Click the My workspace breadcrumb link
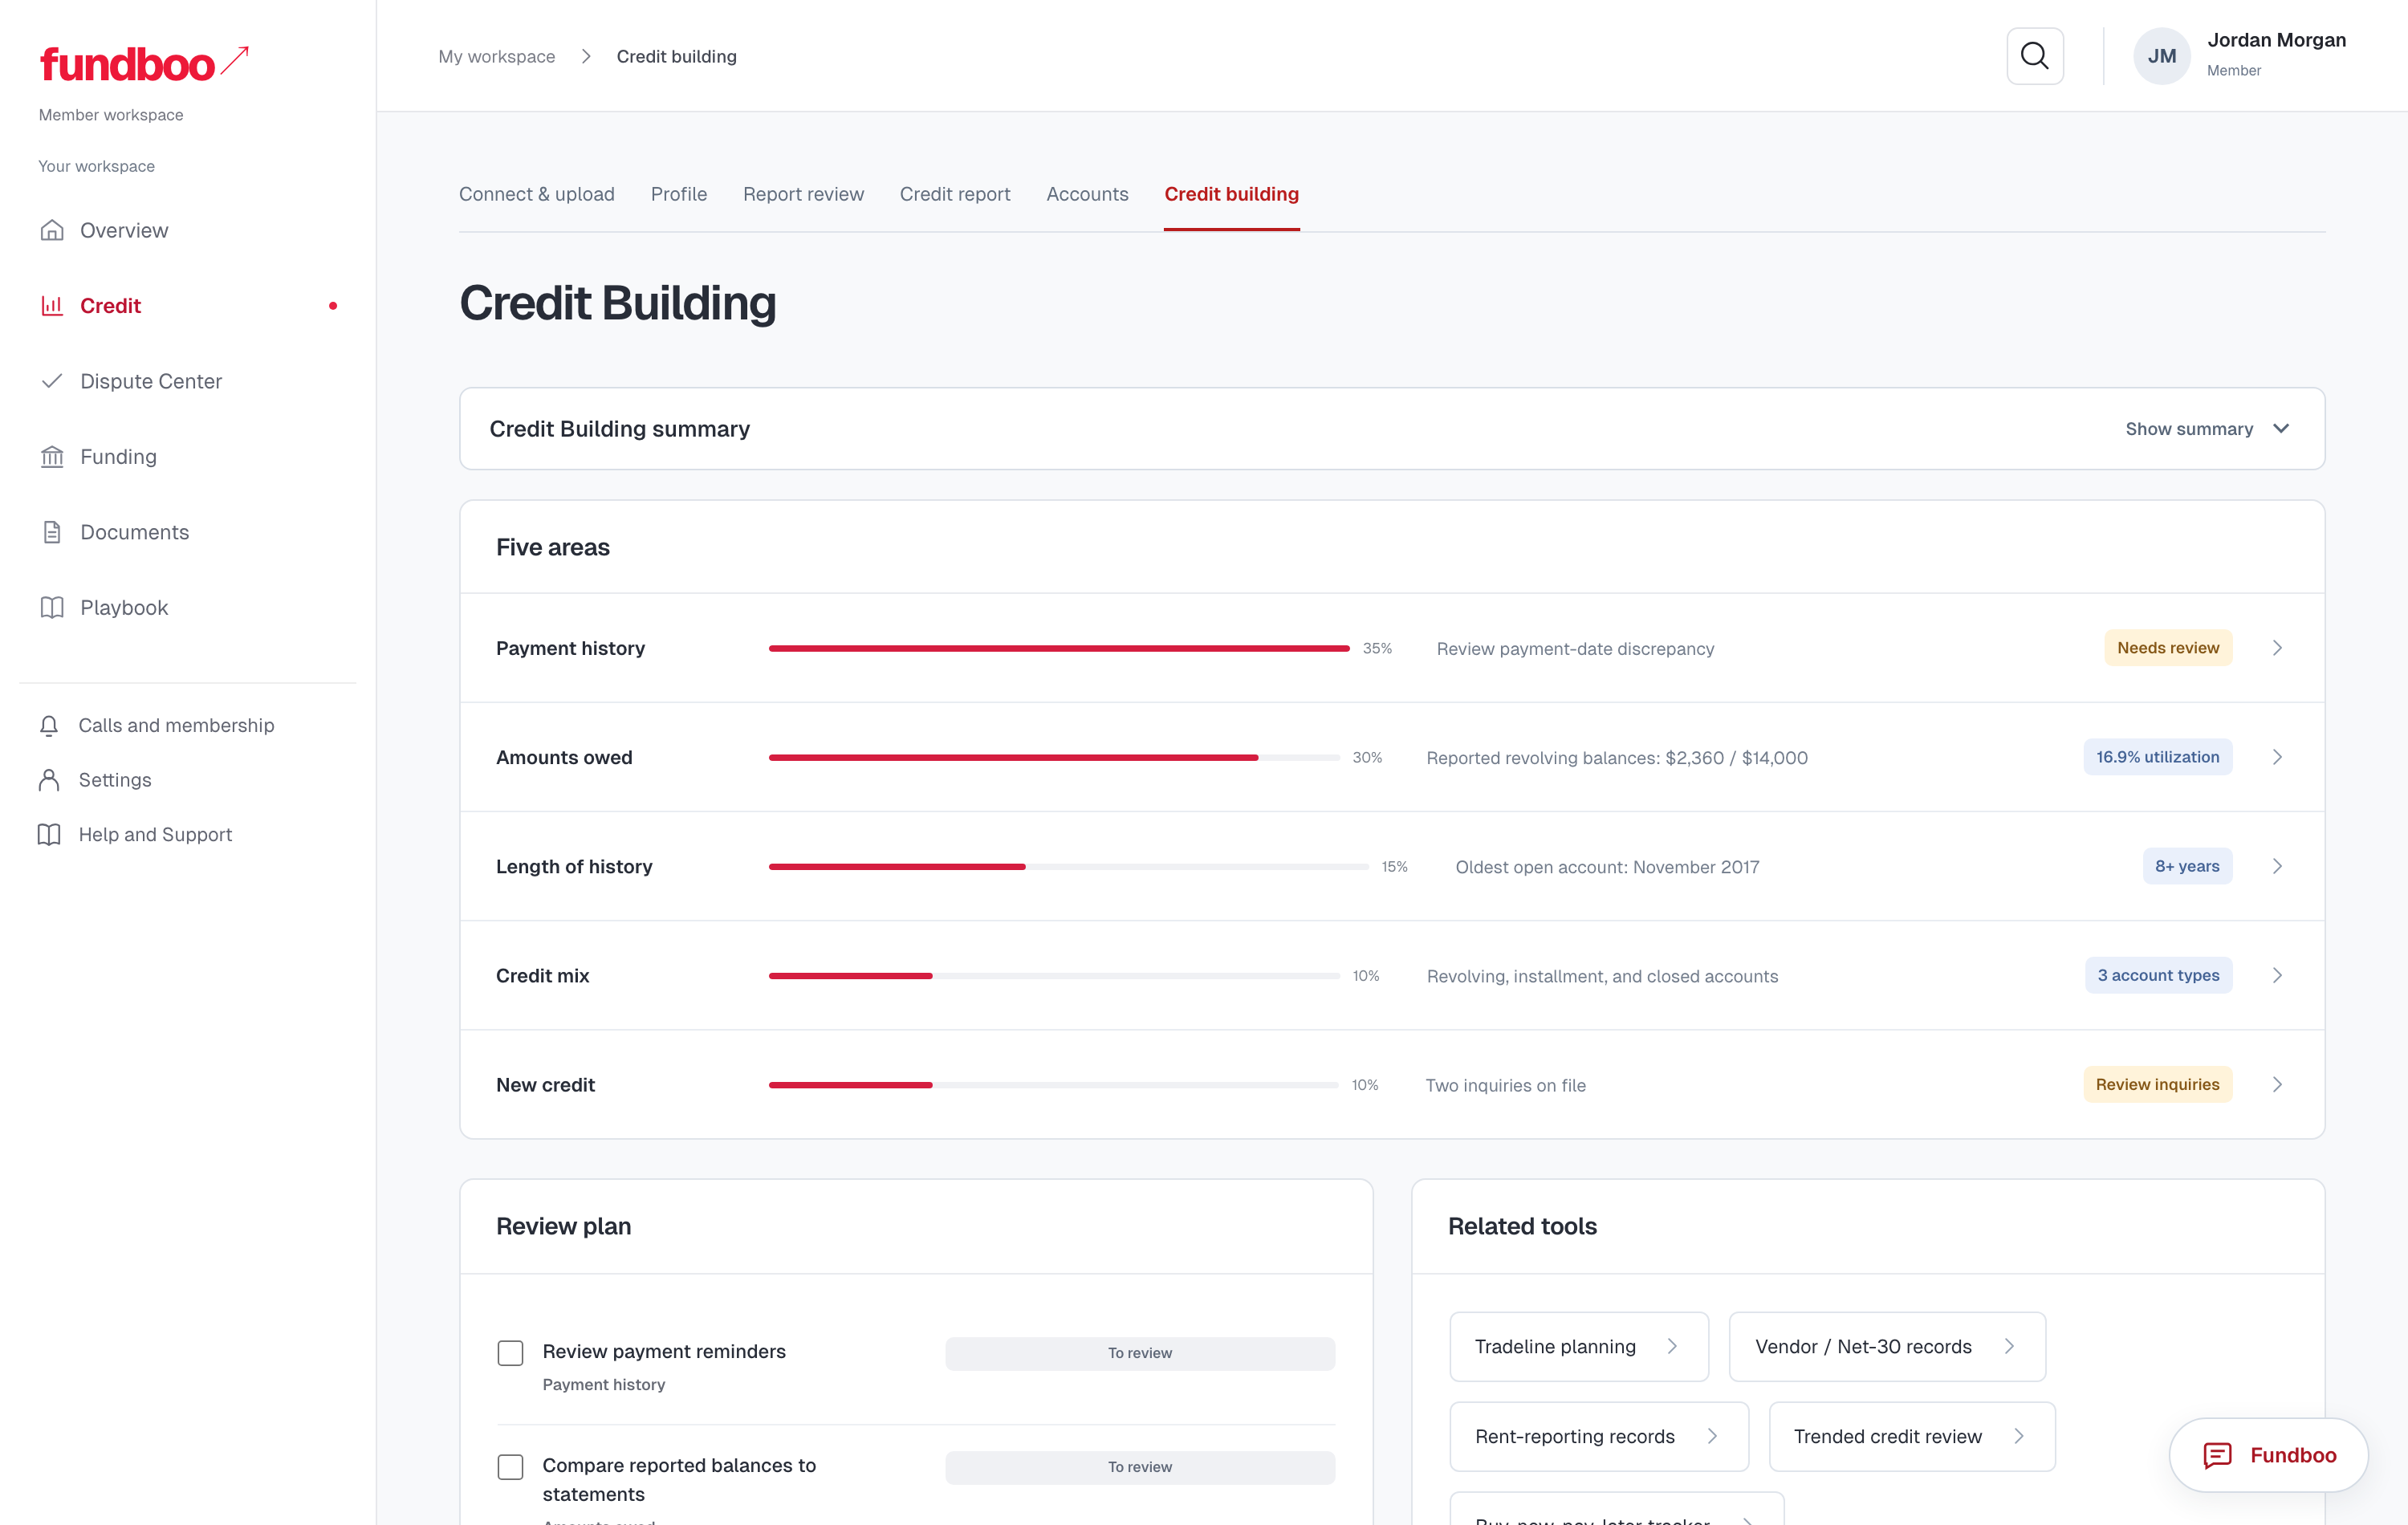The image size is (2408, 1525). (497, 56)
